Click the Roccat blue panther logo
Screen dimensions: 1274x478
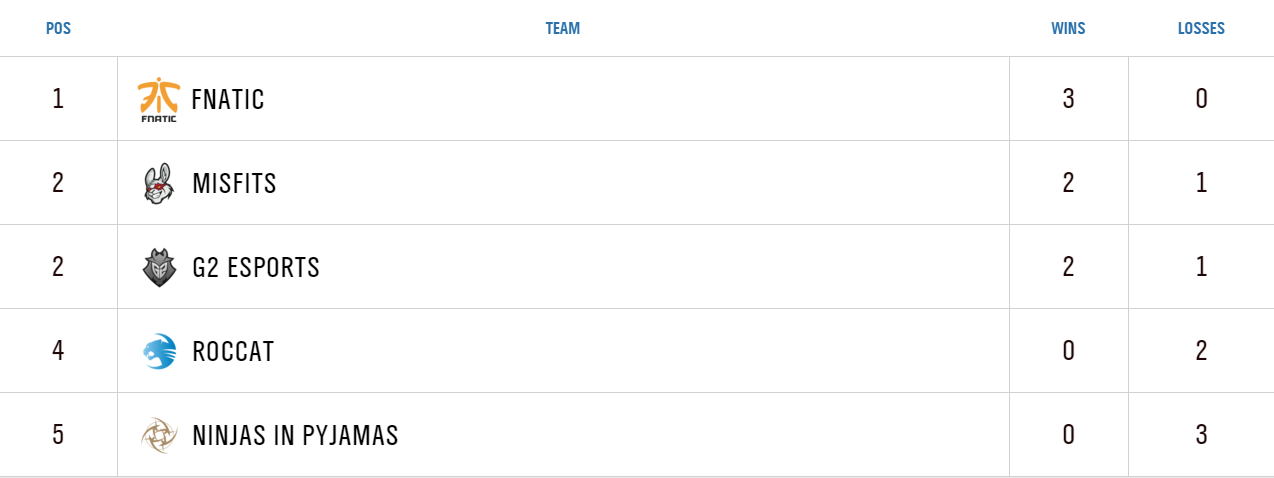point(158,352)
